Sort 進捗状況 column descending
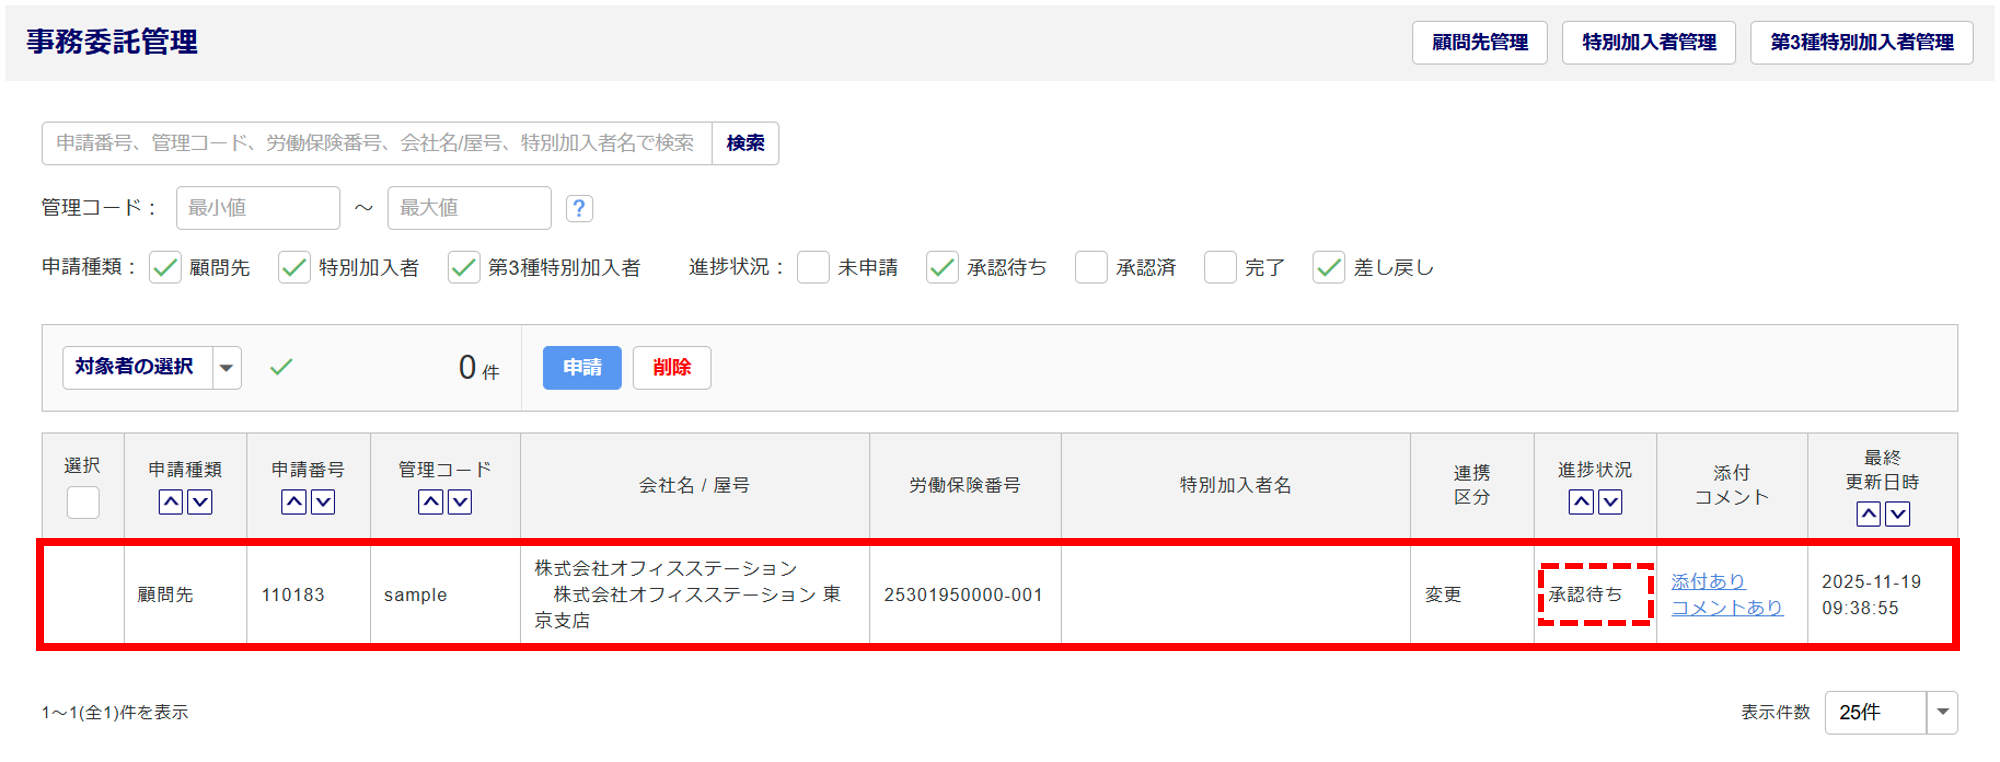This screenshot has height=762, width=2000. 1610,502
